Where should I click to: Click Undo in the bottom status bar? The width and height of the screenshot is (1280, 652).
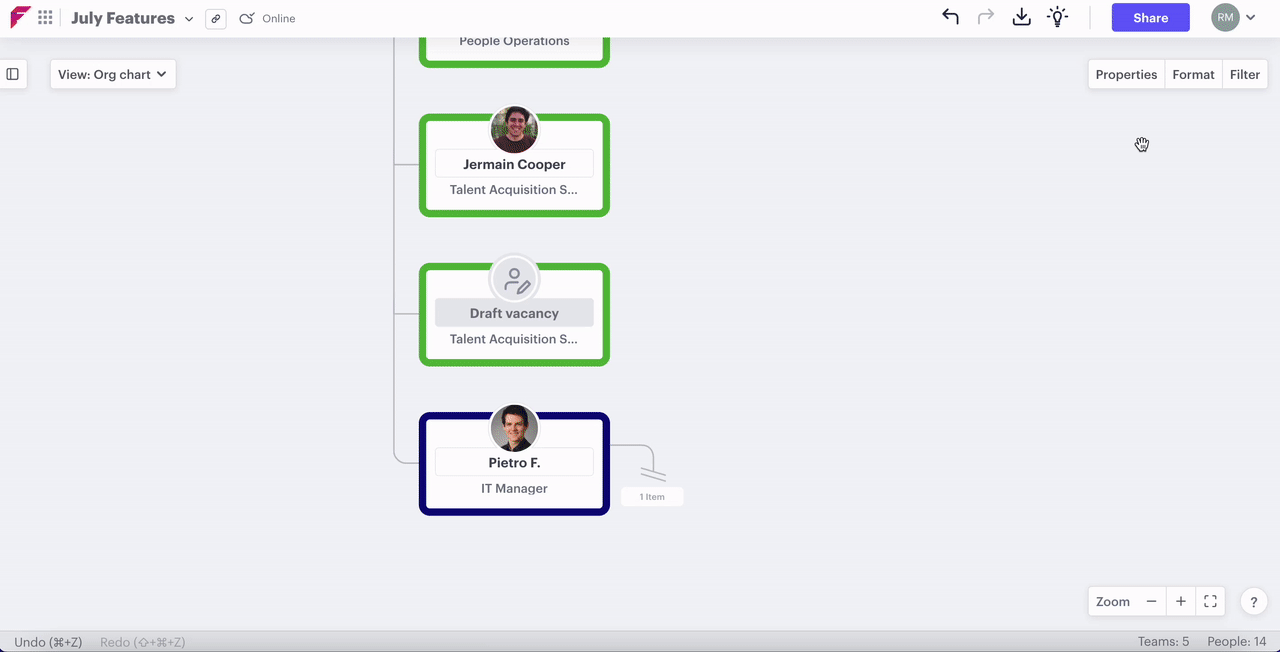48,642
